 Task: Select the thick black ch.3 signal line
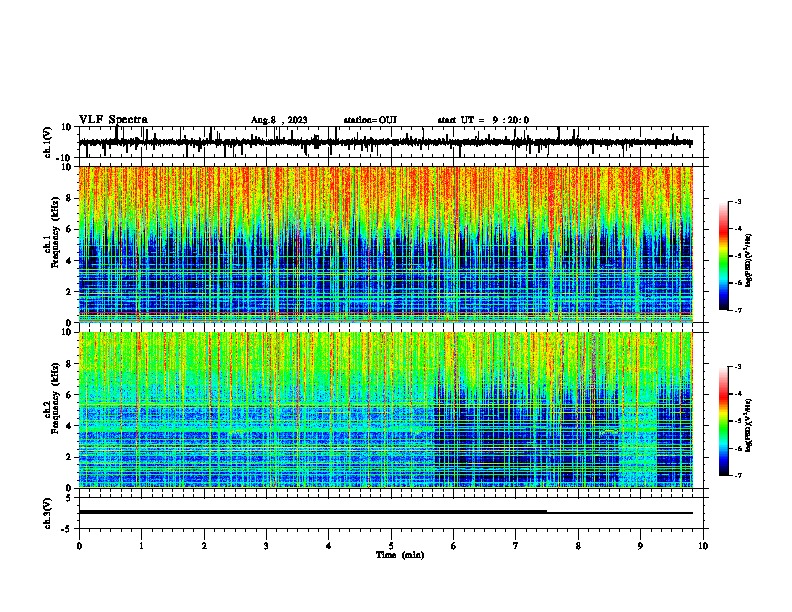click(313, 512)
